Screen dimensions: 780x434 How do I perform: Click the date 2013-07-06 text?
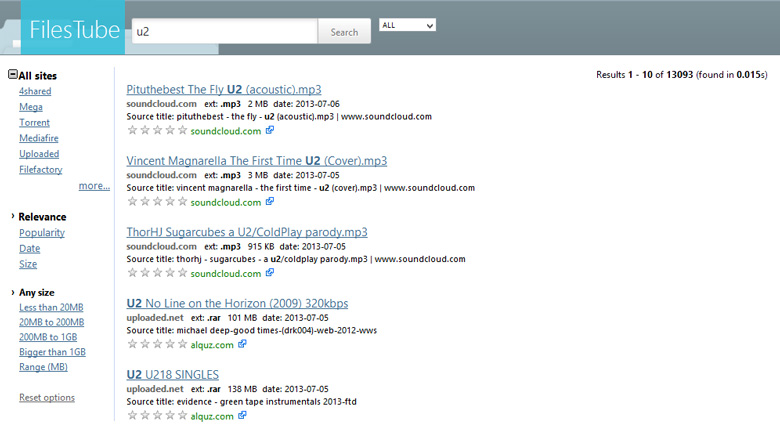click(x=317, y=104)
